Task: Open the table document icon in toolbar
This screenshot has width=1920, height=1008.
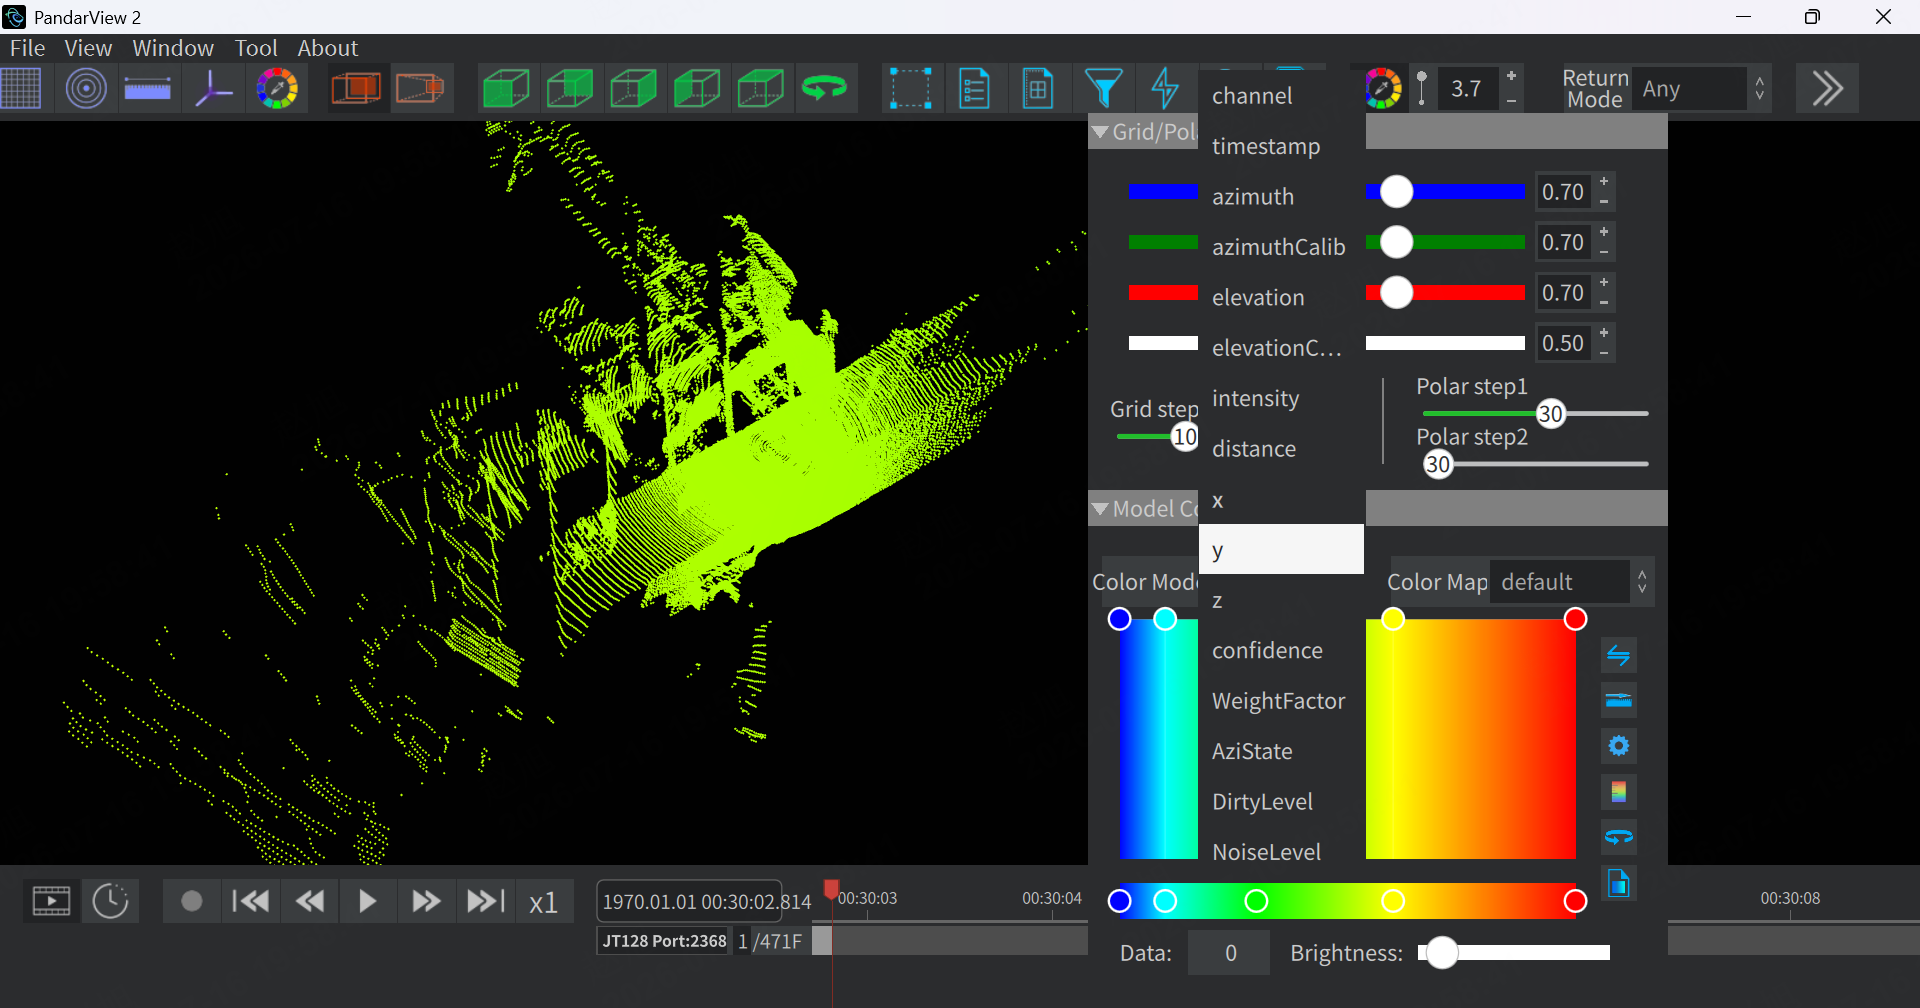Action: (x=1038, y=89)
